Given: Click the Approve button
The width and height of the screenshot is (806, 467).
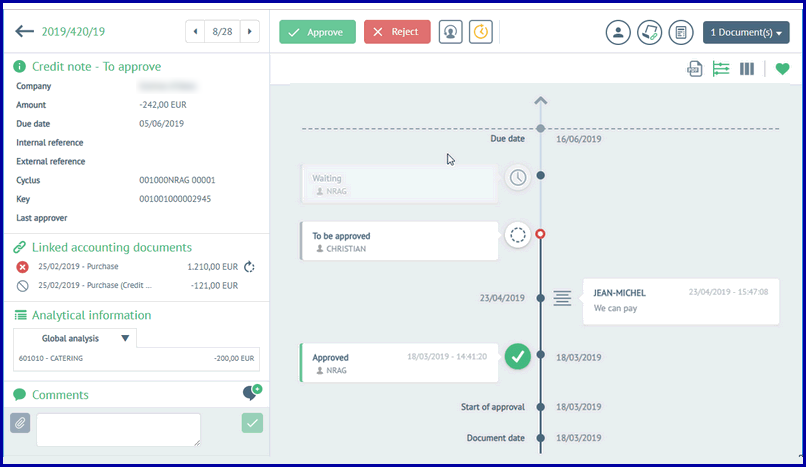Looking at the screenshot, I should coord(317,32).
